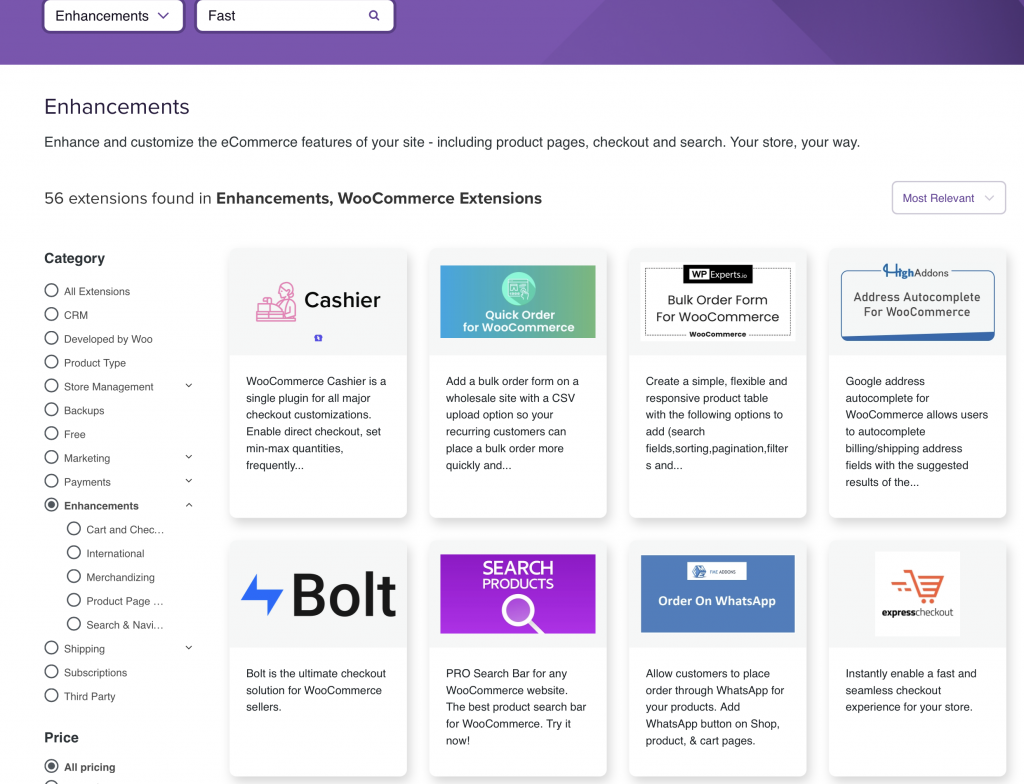Open the Most Relevant sort dropdown
The image size is (1024, 784).
tap(948, 198)
